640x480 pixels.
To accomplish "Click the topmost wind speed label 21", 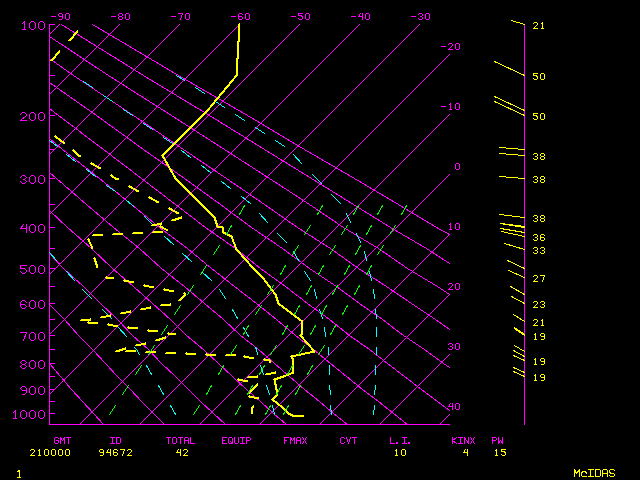I will click(538, 26).
